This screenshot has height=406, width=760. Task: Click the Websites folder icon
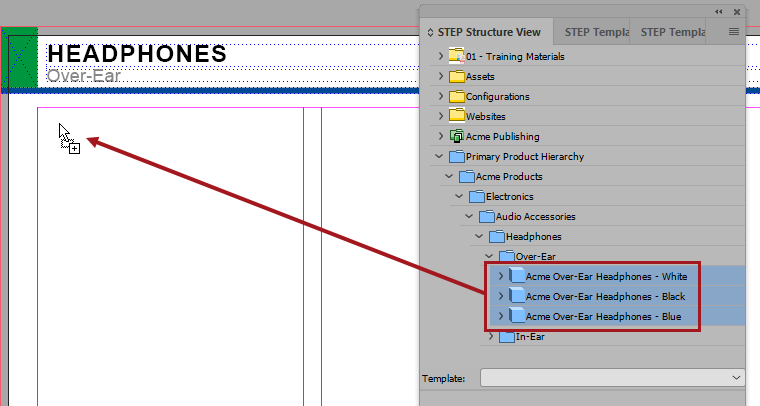pyautogui.click(x=457, y=116)
